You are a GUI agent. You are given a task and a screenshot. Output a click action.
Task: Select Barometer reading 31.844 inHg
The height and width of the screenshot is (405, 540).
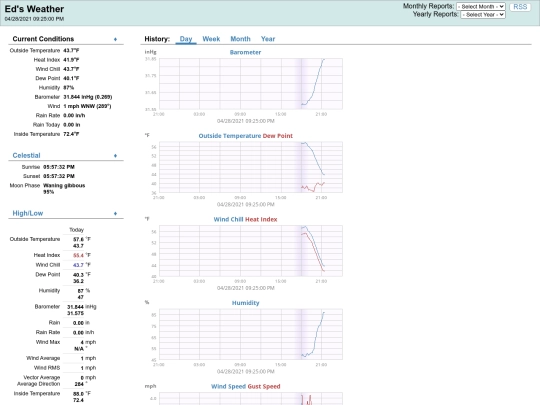click(87, 97)
